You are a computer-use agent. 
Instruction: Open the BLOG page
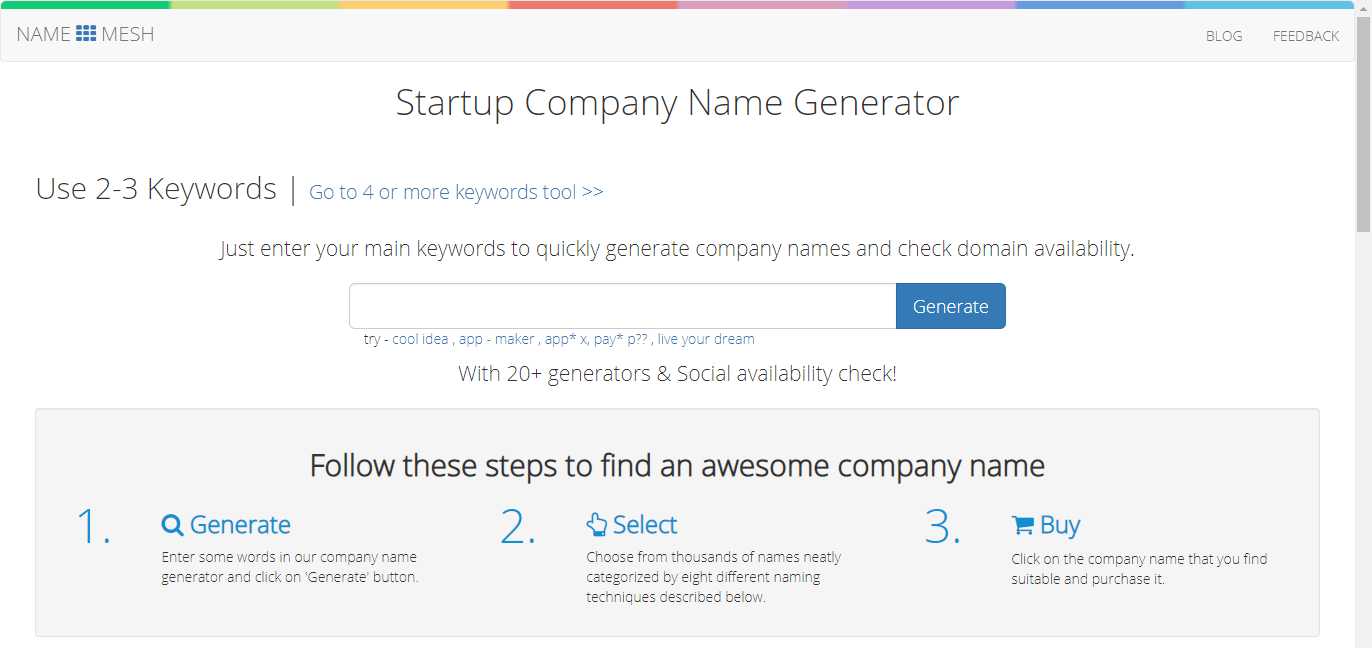coord(1223,36)
